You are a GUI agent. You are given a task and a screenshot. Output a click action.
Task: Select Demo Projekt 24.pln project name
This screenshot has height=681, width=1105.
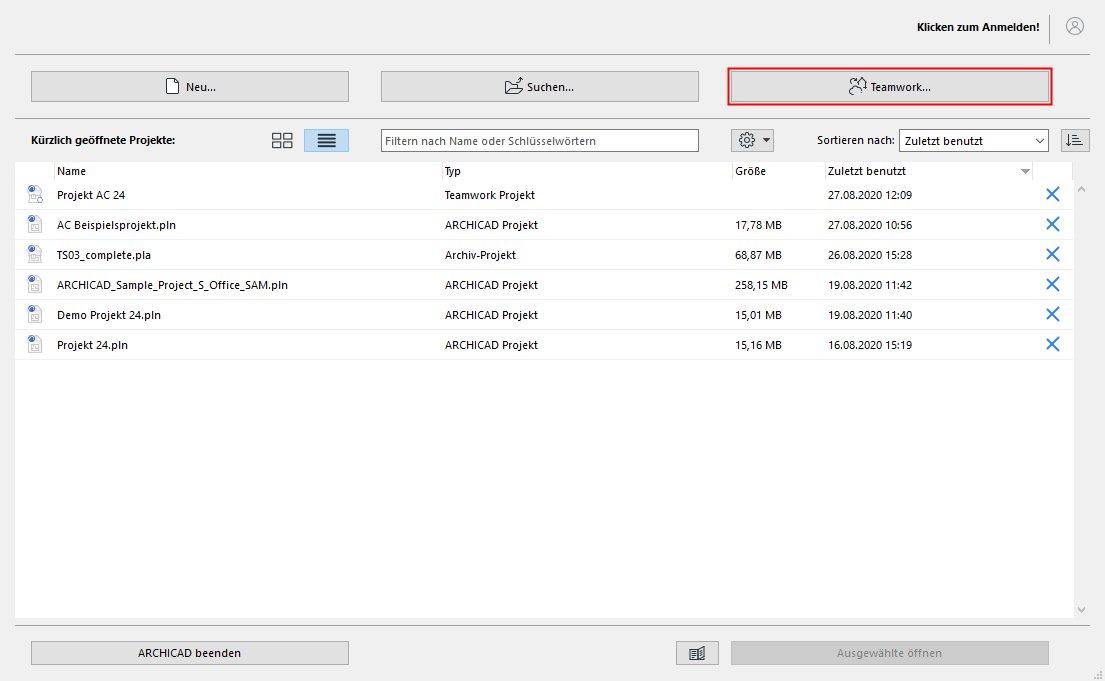tap(109, 315)
